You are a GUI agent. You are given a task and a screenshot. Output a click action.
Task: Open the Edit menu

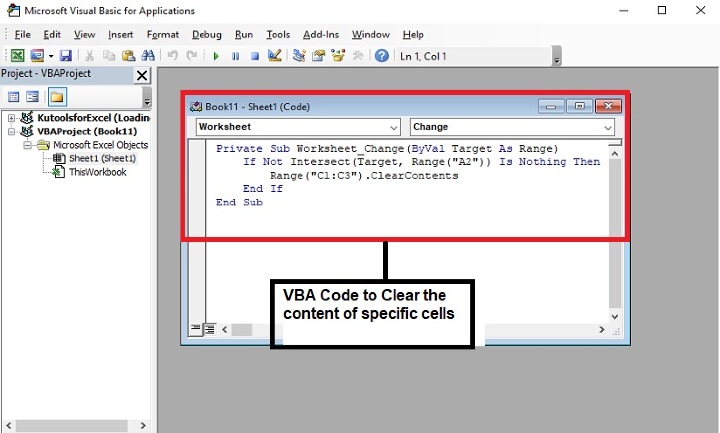click(x=52, y=34)
